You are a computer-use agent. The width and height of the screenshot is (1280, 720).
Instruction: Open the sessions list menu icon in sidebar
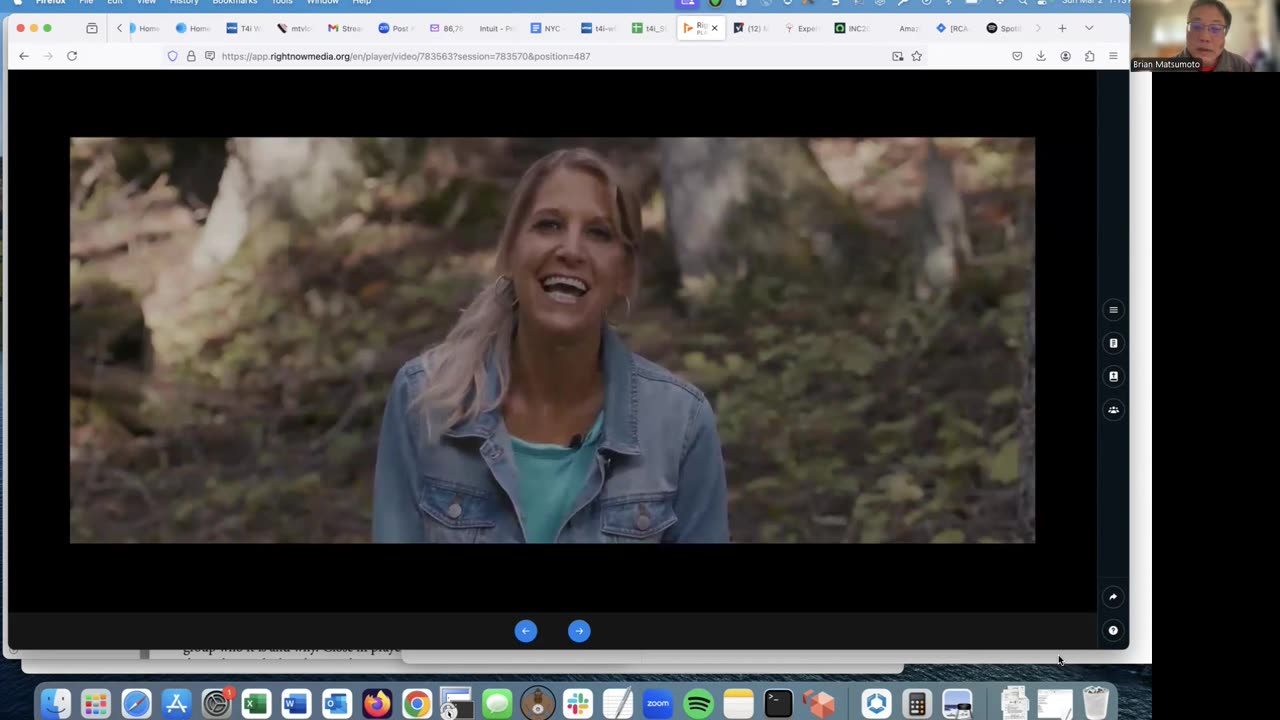1113,310
